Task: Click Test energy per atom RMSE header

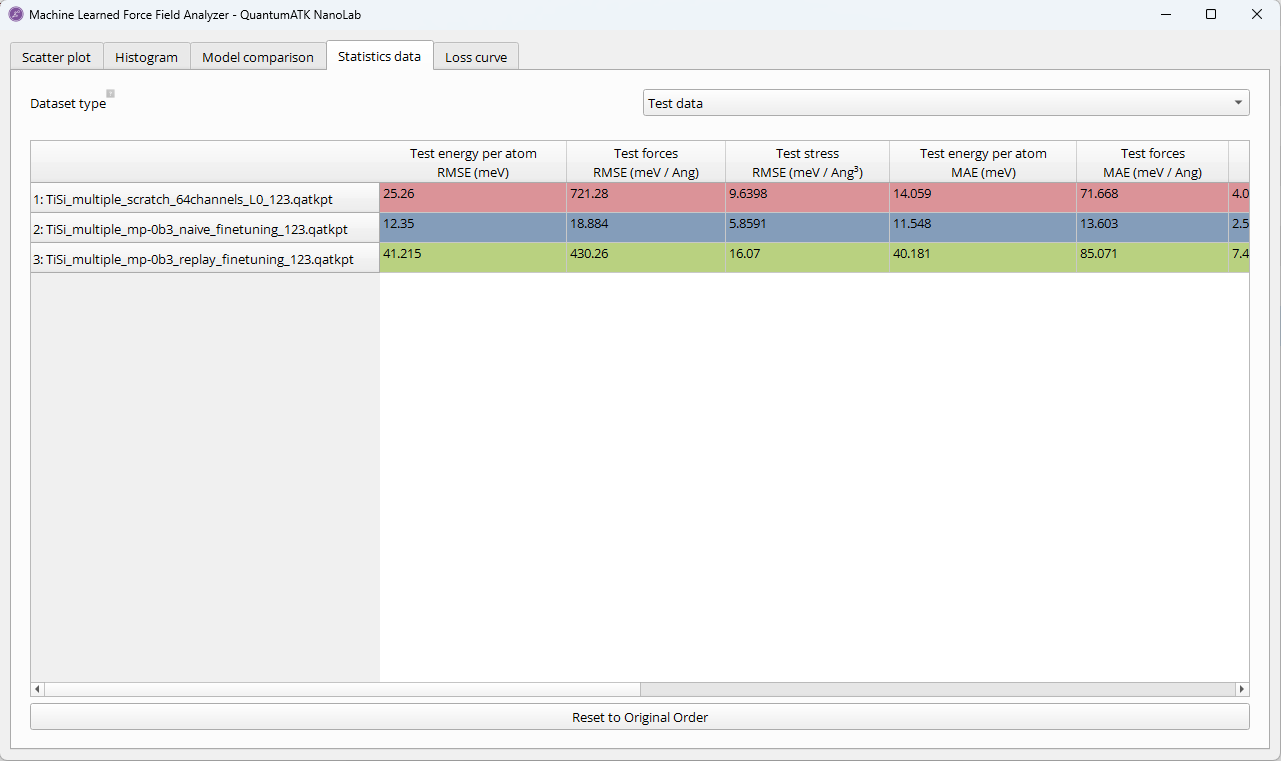Action: (x=473, y=162)
